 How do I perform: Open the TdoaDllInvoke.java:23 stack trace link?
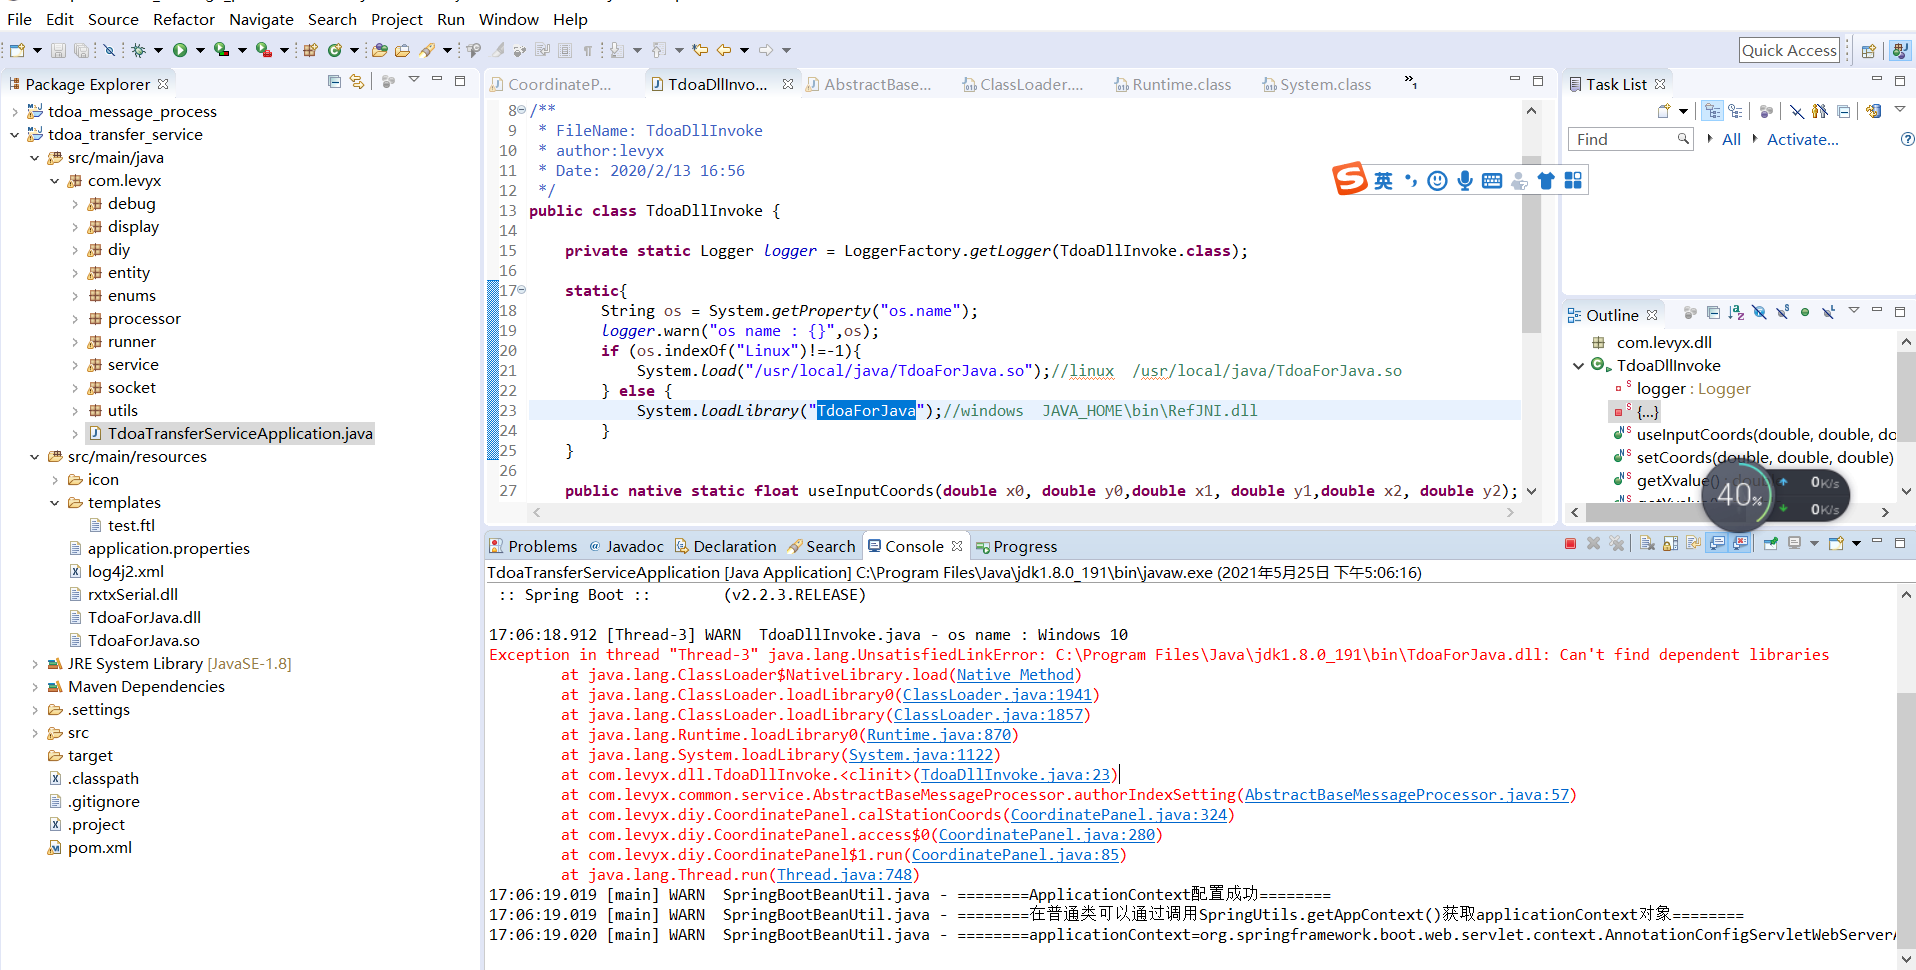click(1014, 775)
